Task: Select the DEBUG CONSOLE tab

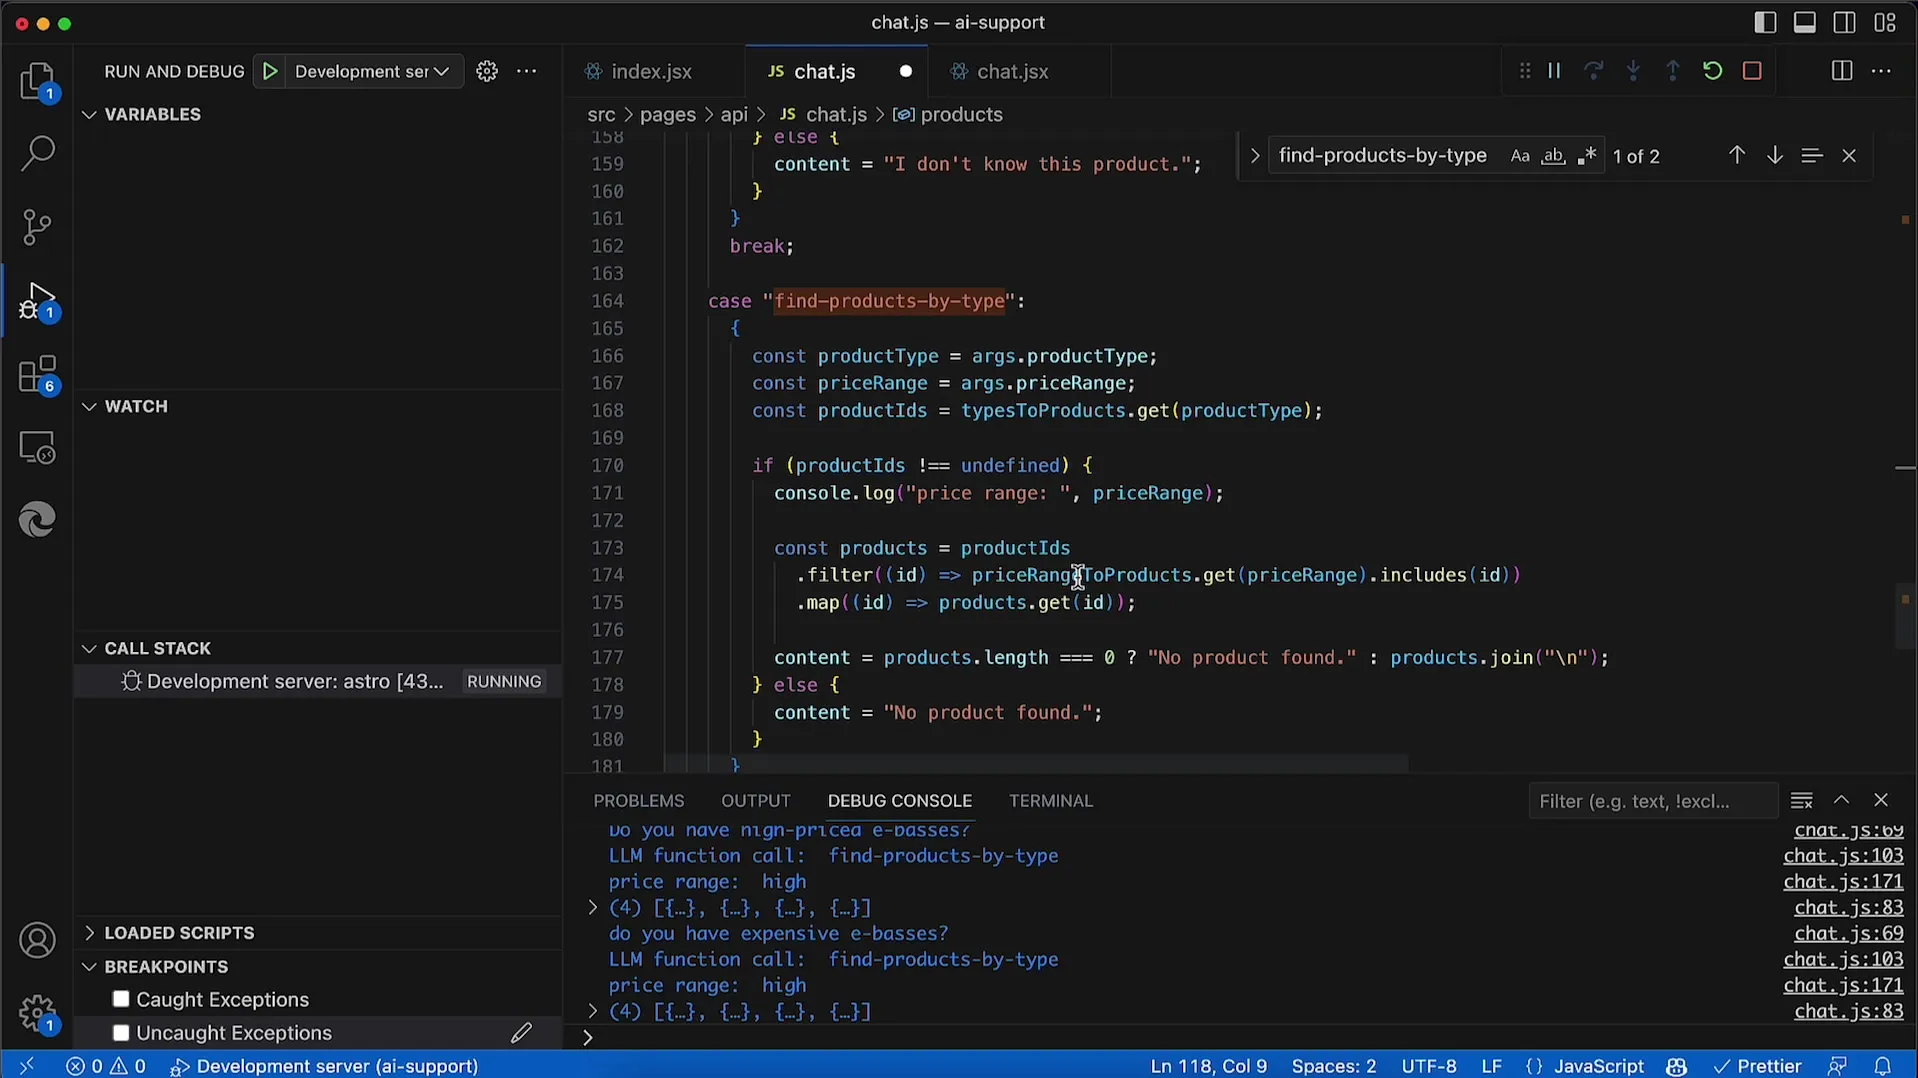Action: pyautogui.click(x=900, y=801)
